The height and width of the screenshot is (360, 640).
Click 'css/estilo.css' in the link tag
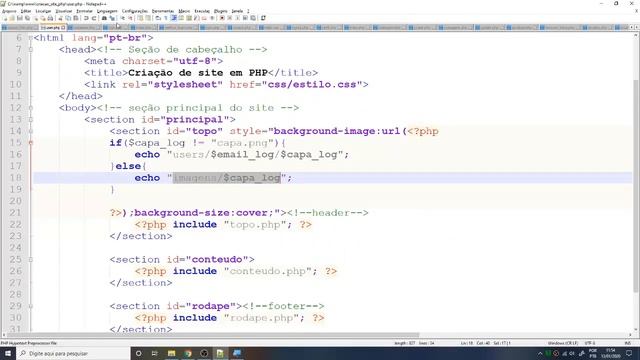(312, 84)
